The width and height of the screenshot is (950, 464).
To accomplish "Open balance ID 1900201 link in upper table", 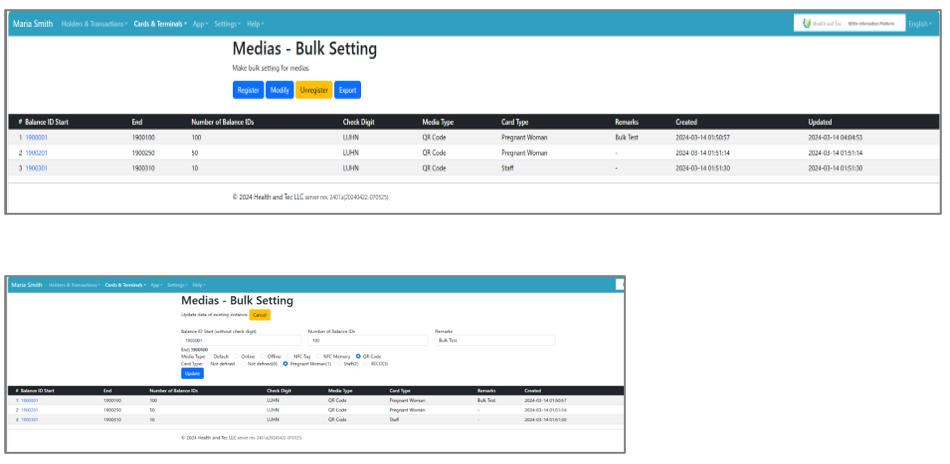I will [36, 153].
